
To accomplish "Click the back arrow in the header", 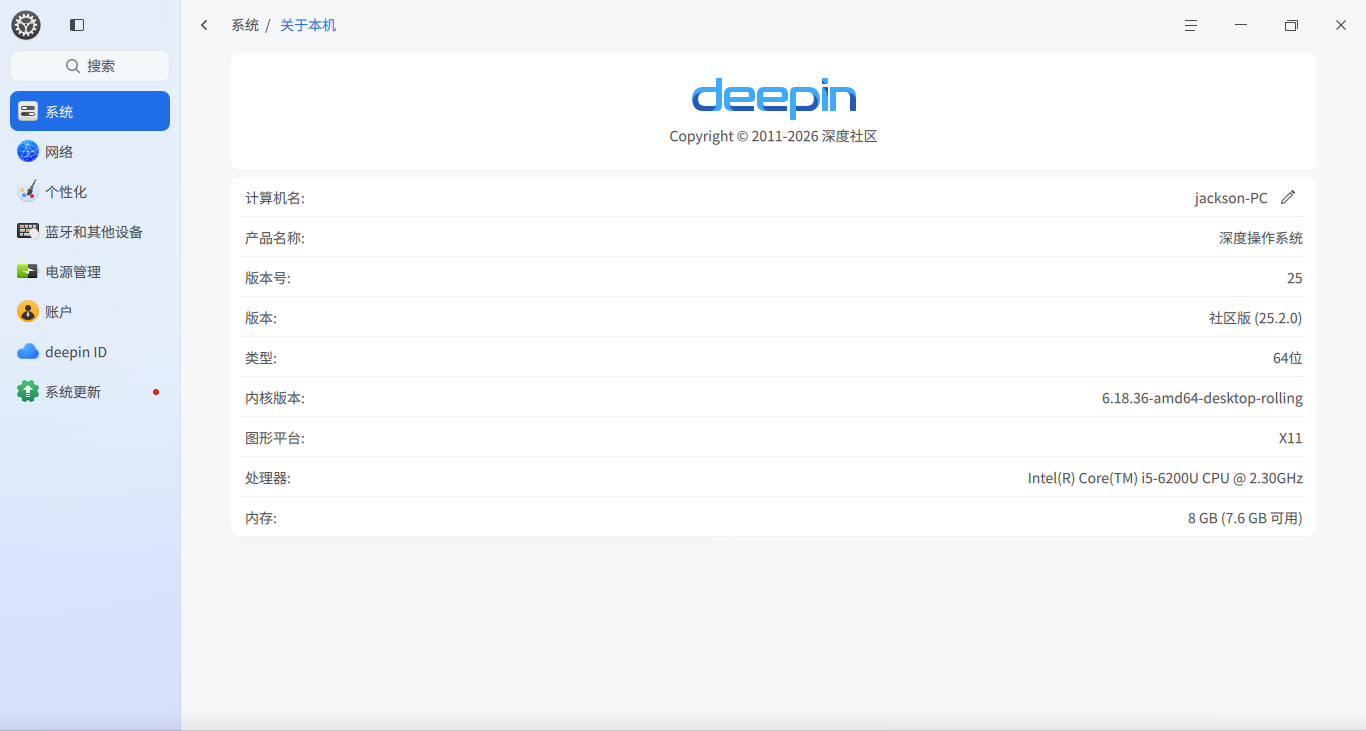I will click(x=204, y=25).
